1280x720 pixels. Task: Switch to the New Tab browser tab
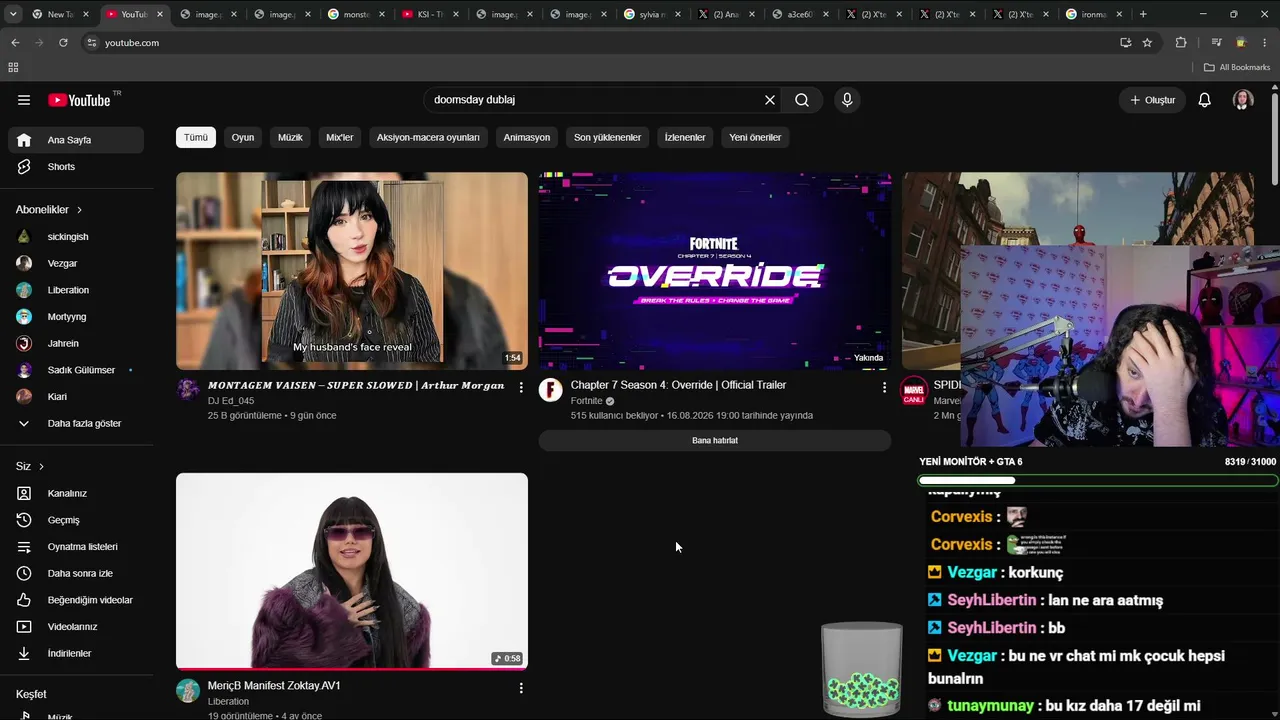point(60,14)
